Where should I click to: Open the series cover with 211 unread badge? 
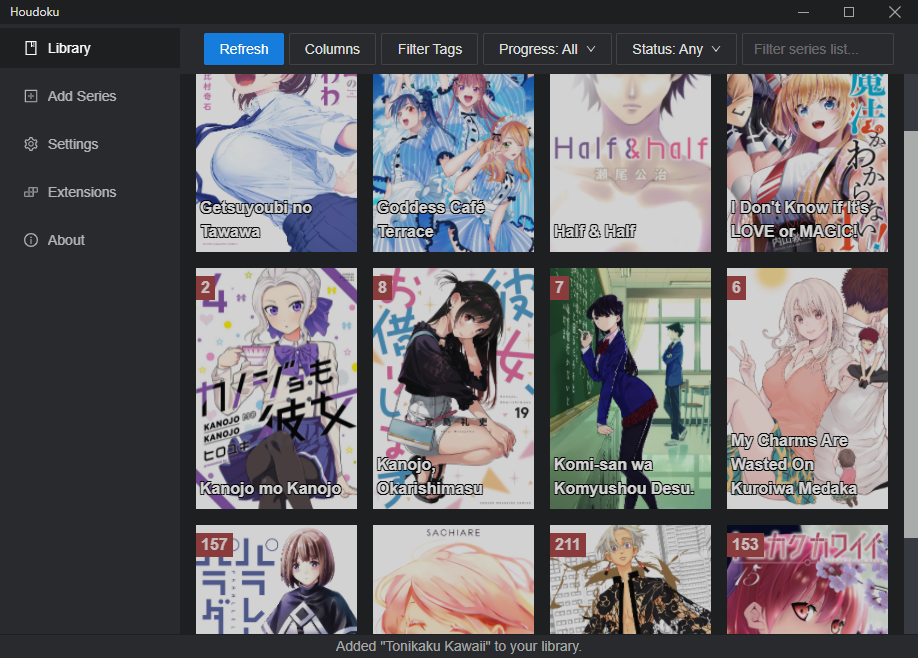[630, 580]
